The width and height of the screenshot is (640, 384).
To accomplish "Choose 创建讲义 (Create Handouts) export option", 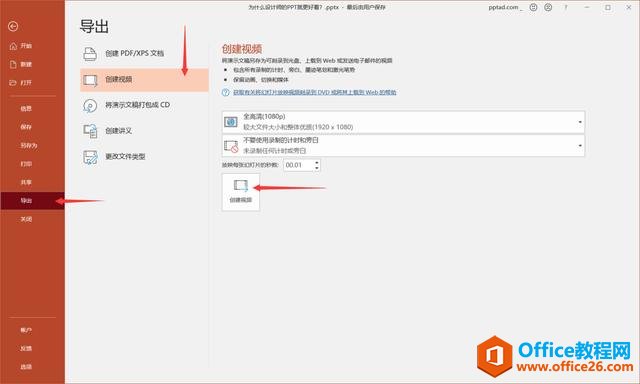I will tap(144, 131).
